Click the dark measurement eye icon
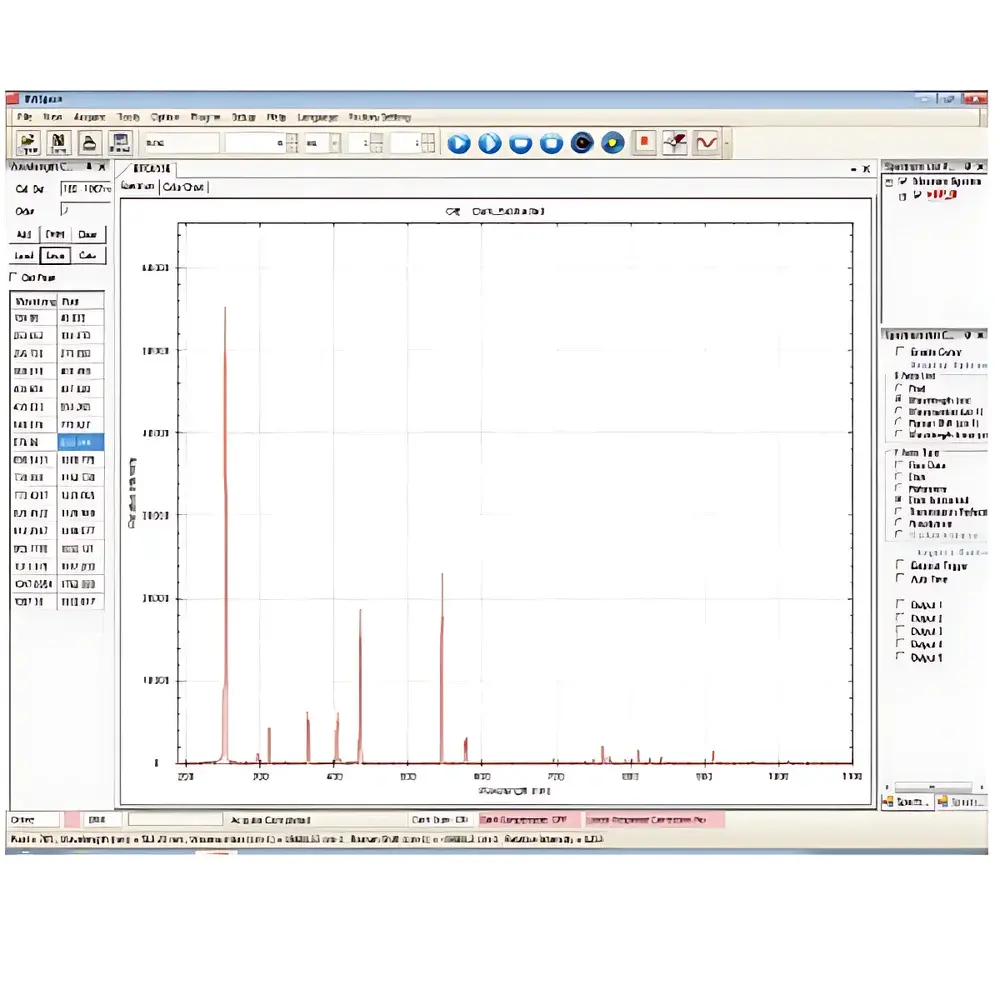Screen dimensions: 1000x1000 tap(581, 143)
